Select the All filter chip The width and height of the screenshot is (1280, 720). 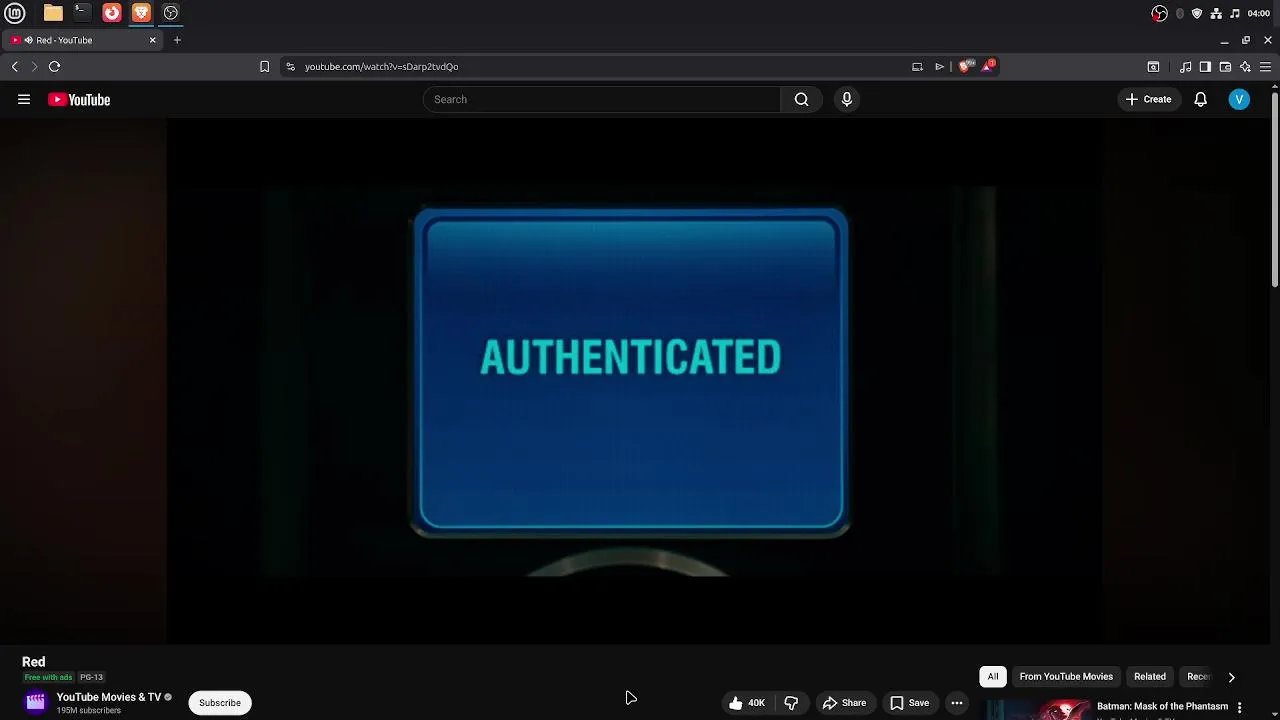tap(993, 677)
